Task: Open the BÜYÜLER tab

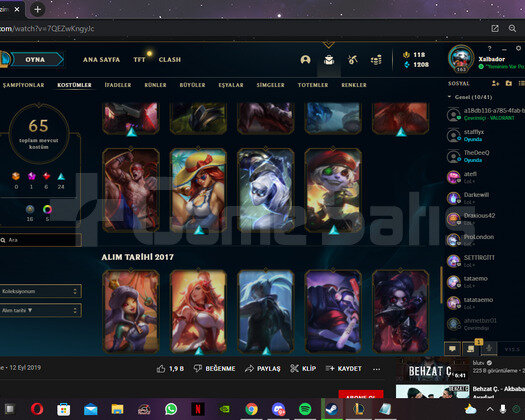Action: click(193, 85)
